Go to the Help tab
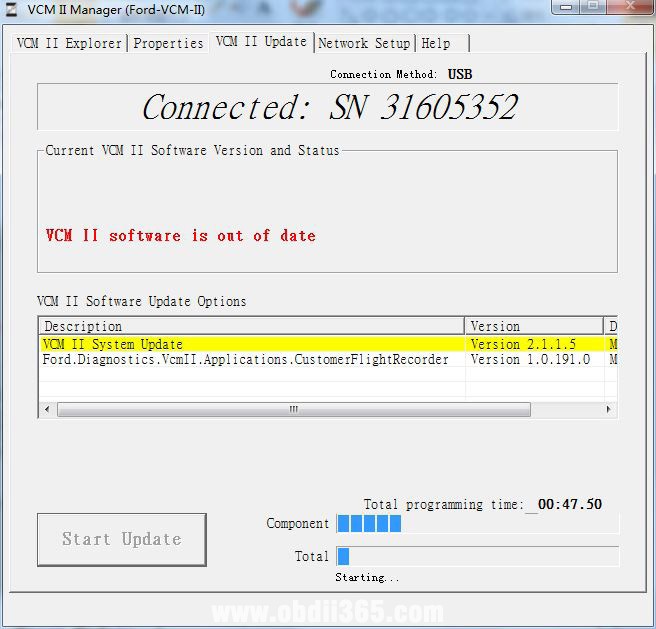The height and width of the screenshot is (629, 656). (x=443, y=43)
